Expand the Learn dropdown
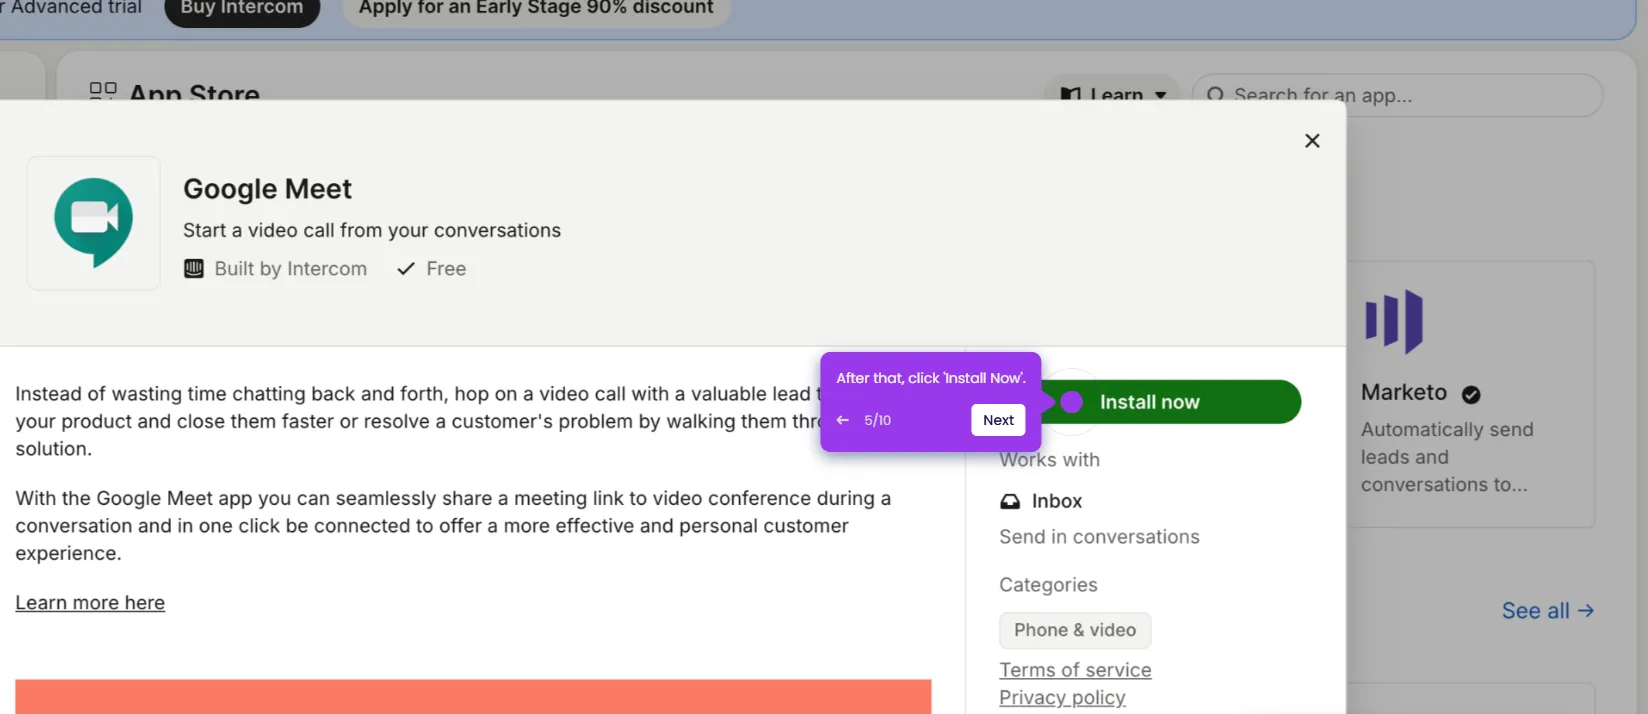1648x714 pixels. tap(1112, 92)
